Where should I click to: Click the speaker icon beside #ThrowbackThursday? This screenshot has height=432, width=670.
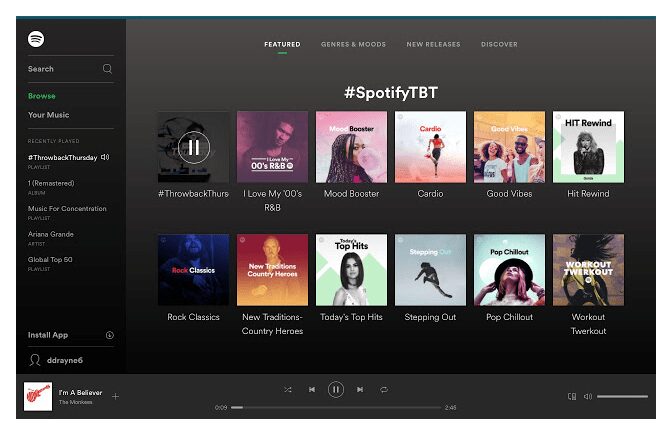pyautogui.click(x=105, y=157)
